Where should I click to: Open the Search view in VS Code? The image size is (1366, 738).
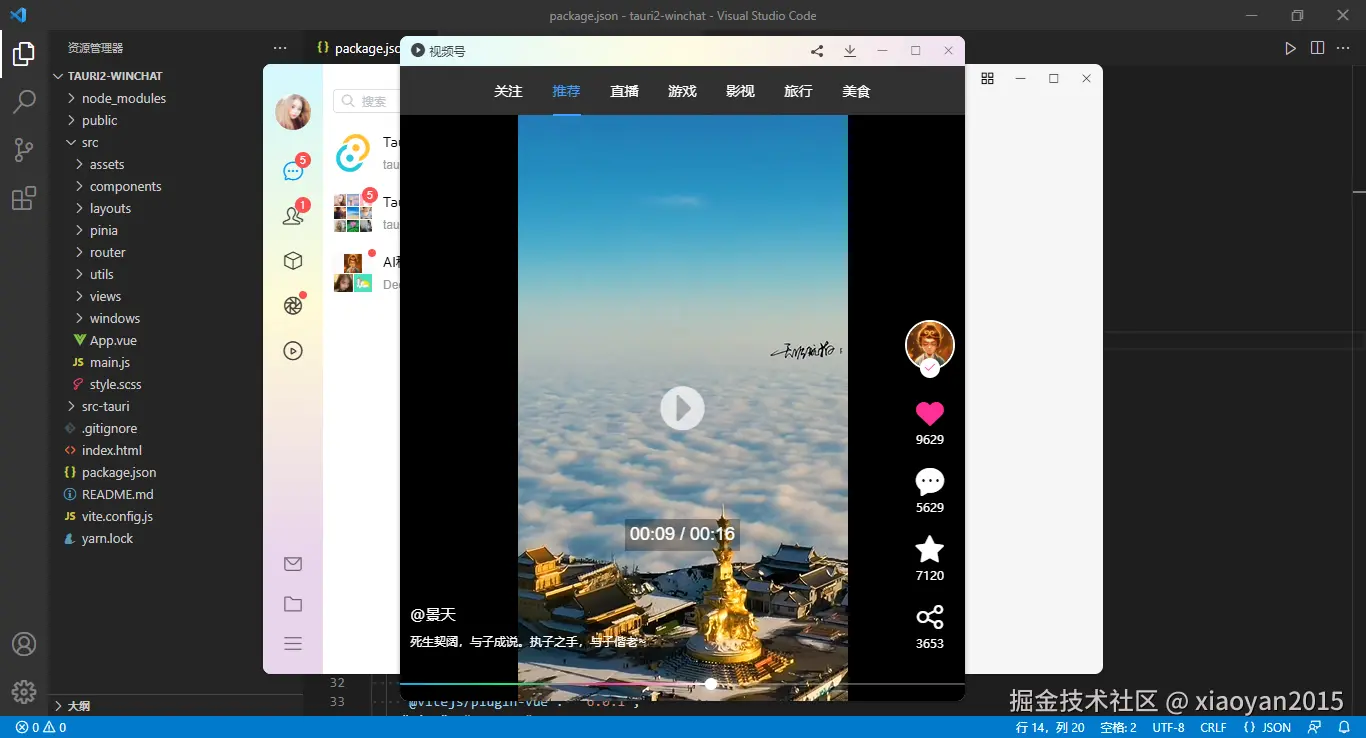click(24, 101)
